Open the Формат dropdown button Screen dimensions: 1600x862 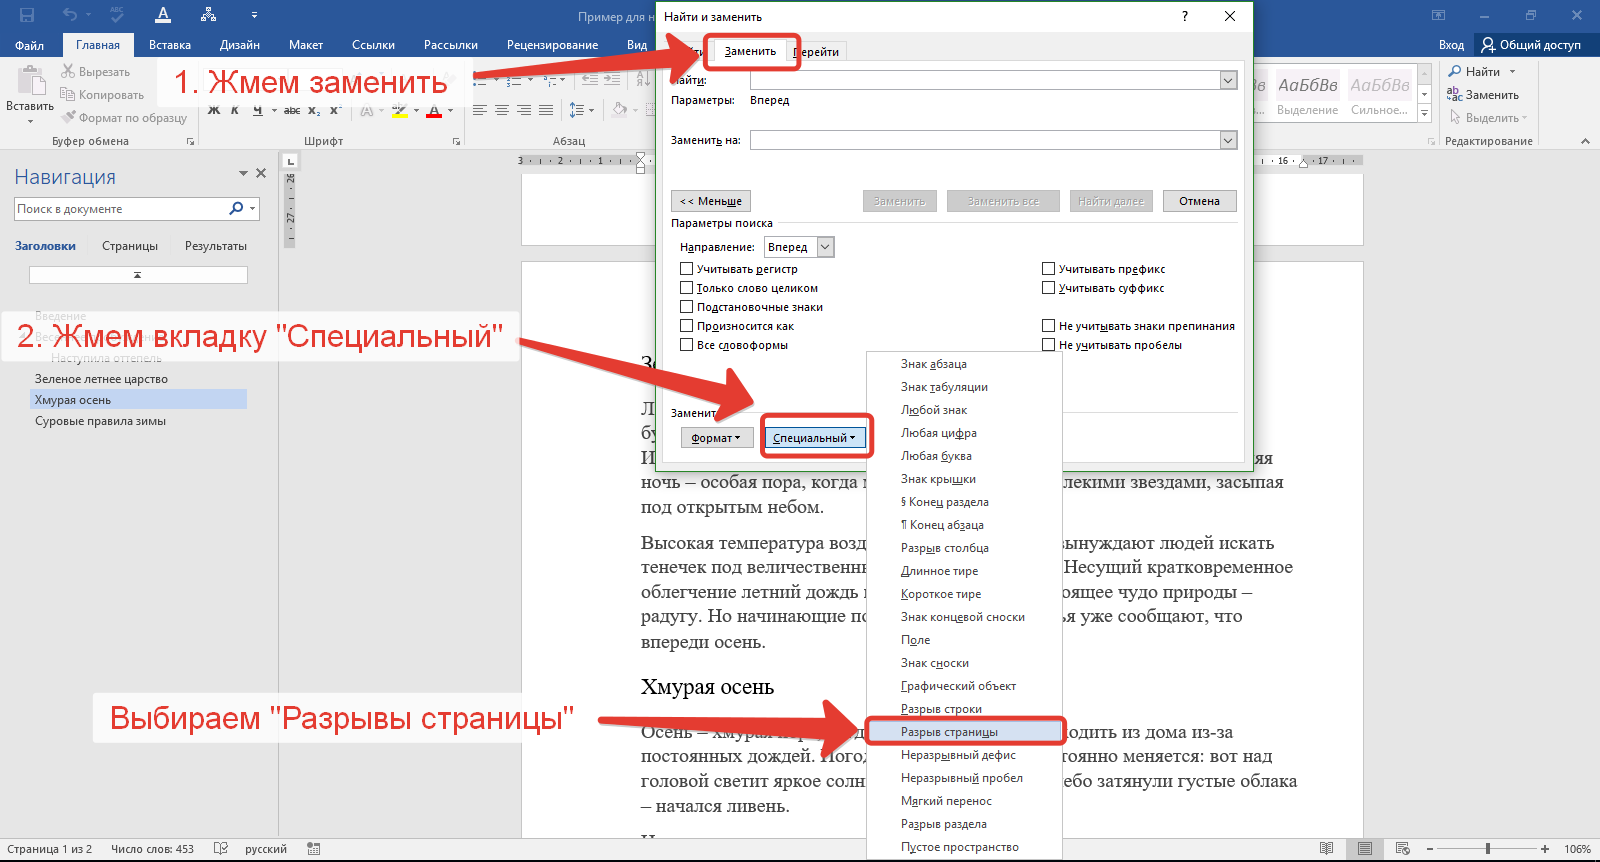pos(716,438)
